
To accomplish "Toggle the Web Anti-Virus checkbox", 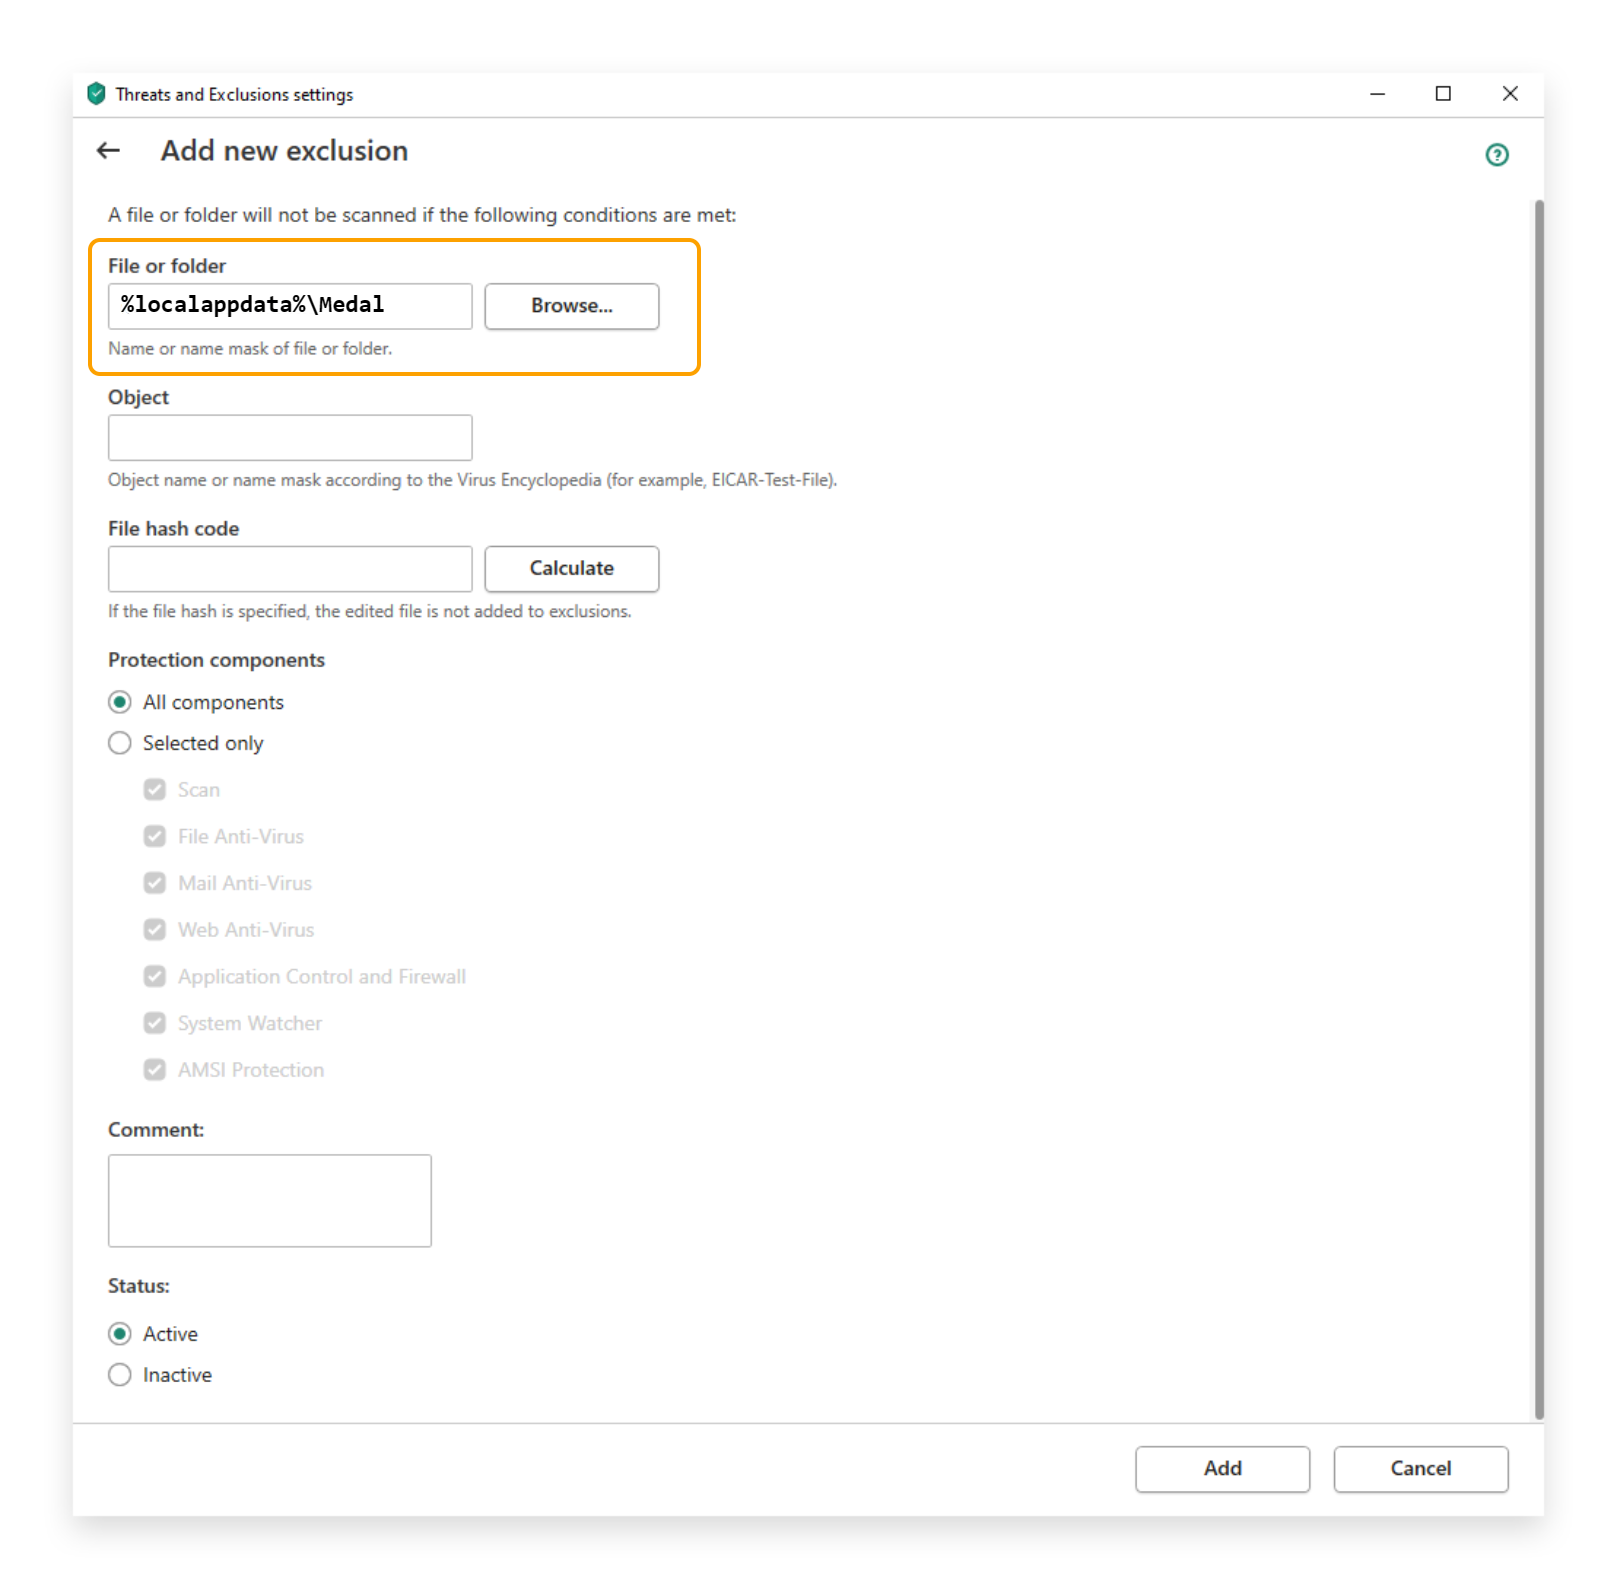I will [x=154, y=930].
